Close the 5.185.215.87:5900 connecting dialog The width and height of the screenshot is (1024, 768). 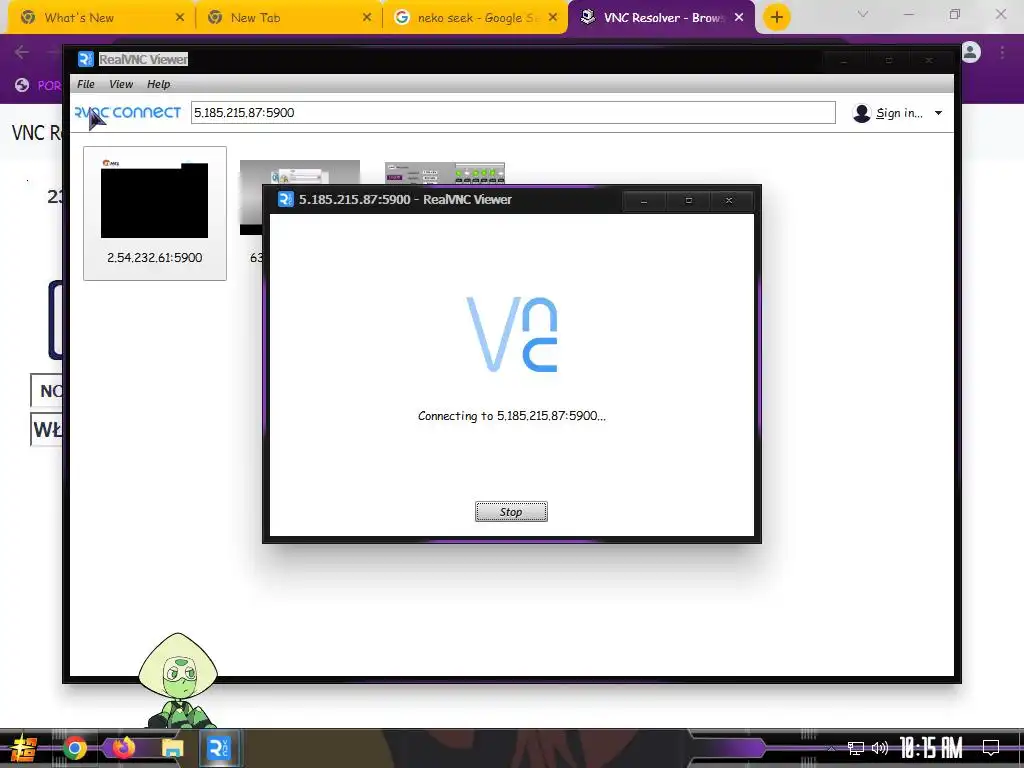pos(729,200)
